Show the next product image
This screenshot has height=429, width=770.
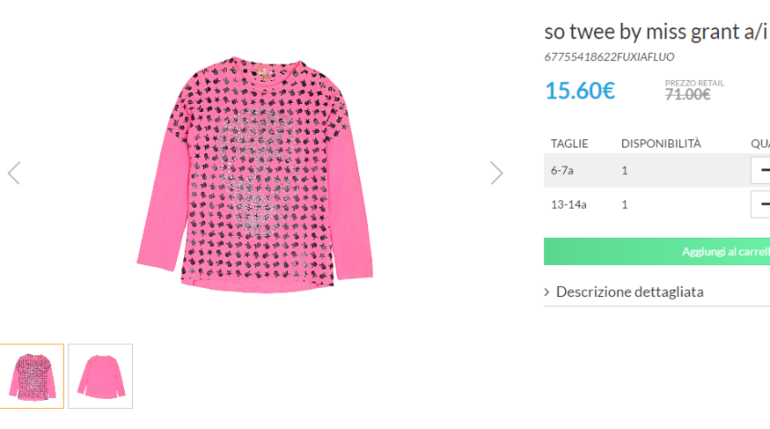(x=496, y=173)
